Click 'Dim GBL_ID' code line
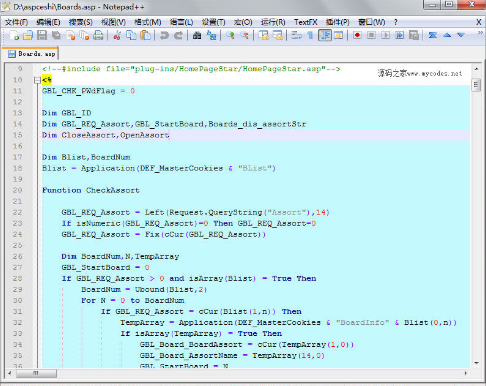This screenshot has height=386, width=486. (x=67, y=113)
